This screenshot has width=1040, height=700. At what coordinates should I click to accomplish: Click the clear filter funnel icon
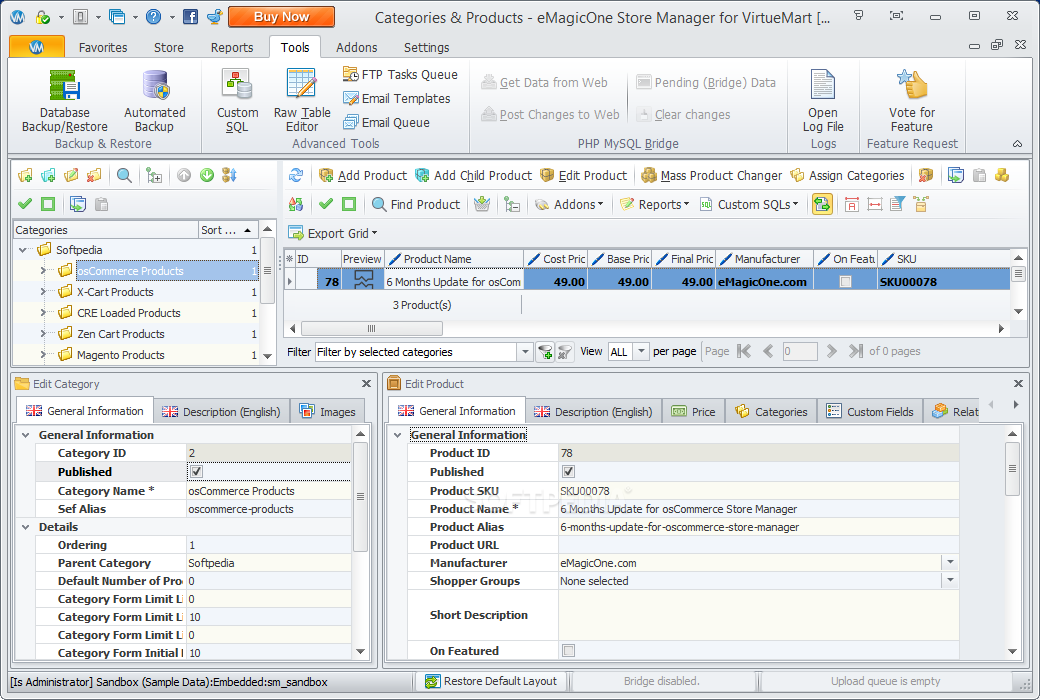[x=564, y=352]
